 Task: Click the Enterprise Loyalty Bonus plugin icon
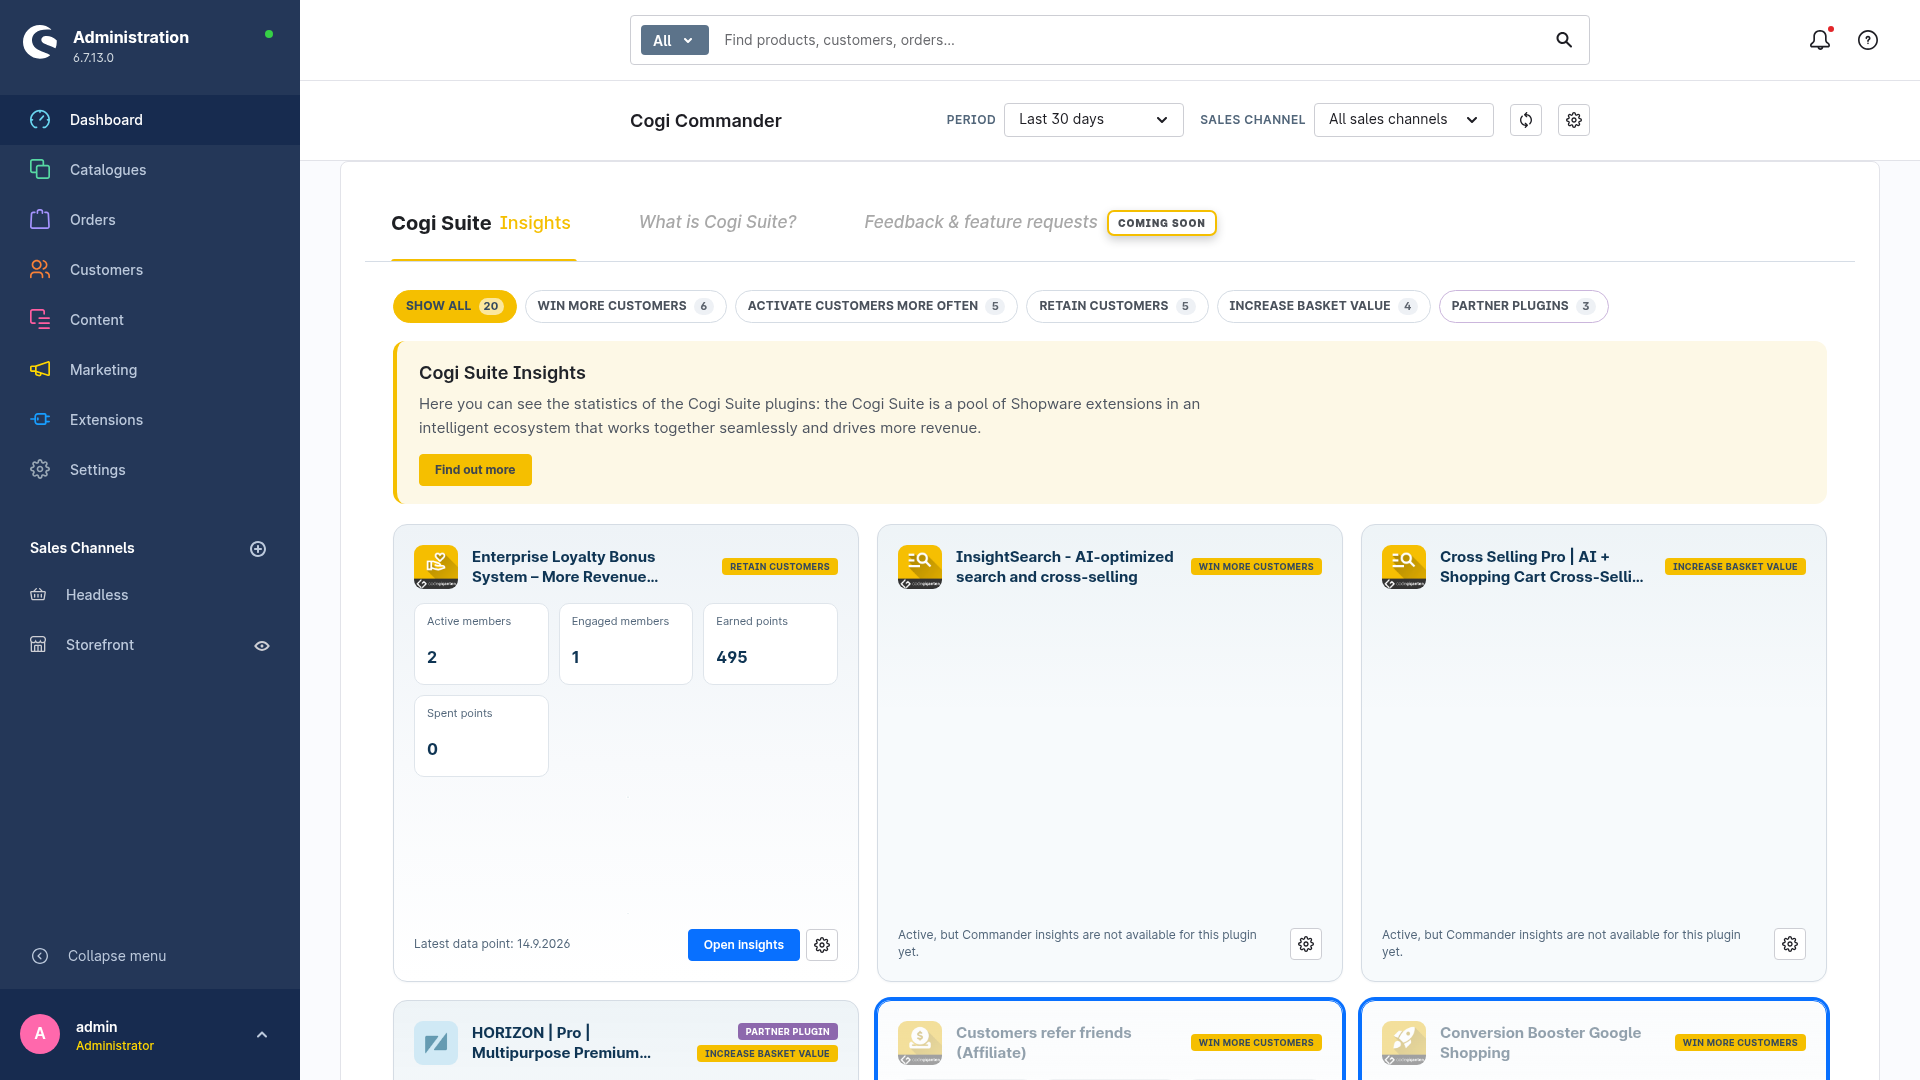pos(436,567)
